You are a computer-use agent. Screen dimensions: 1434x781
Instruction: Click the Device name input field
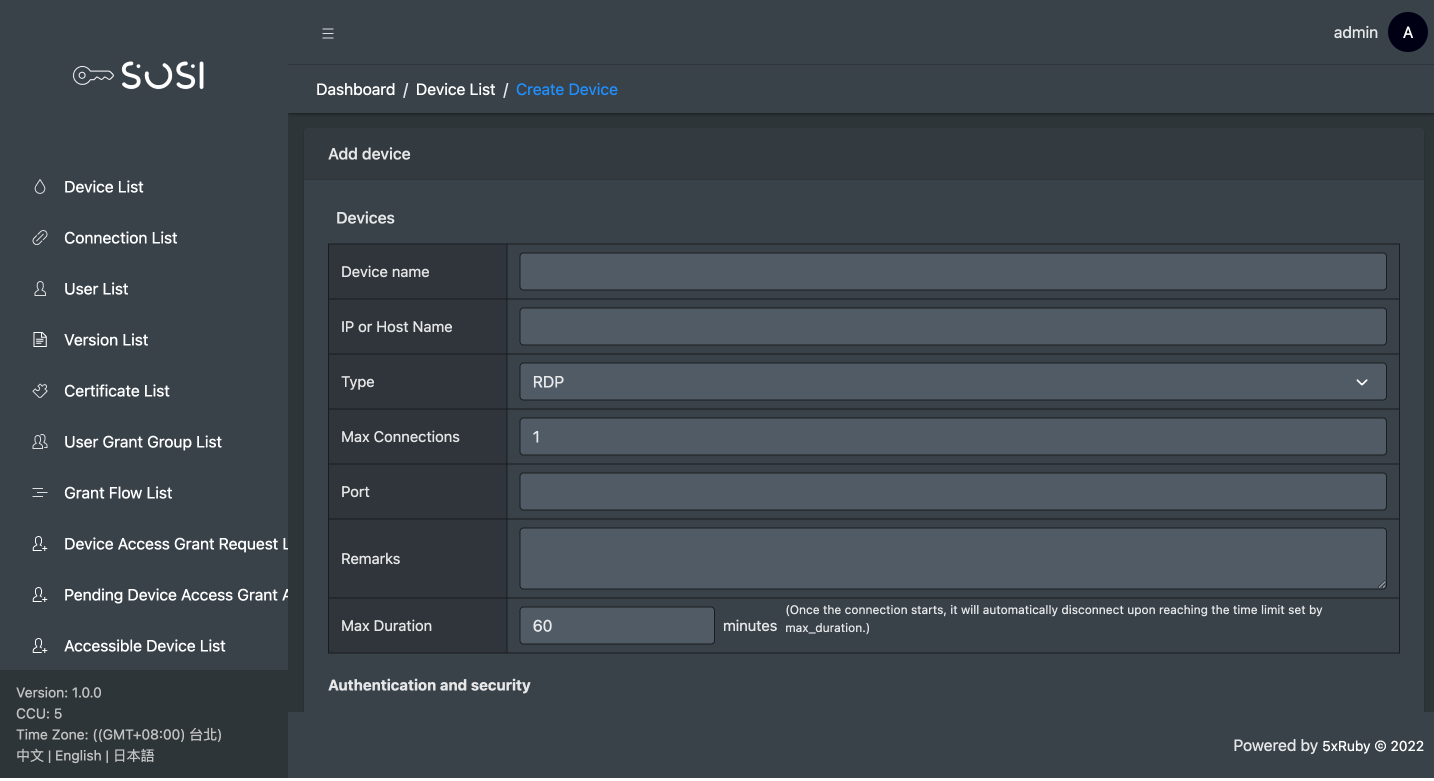tap(952, 272)
